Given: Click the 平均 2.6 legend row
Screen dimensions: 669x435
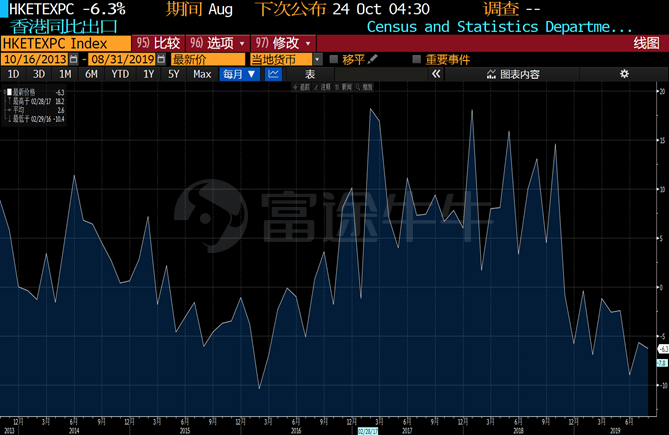Looking at the screenshot, I should click(x=36, y=110).
